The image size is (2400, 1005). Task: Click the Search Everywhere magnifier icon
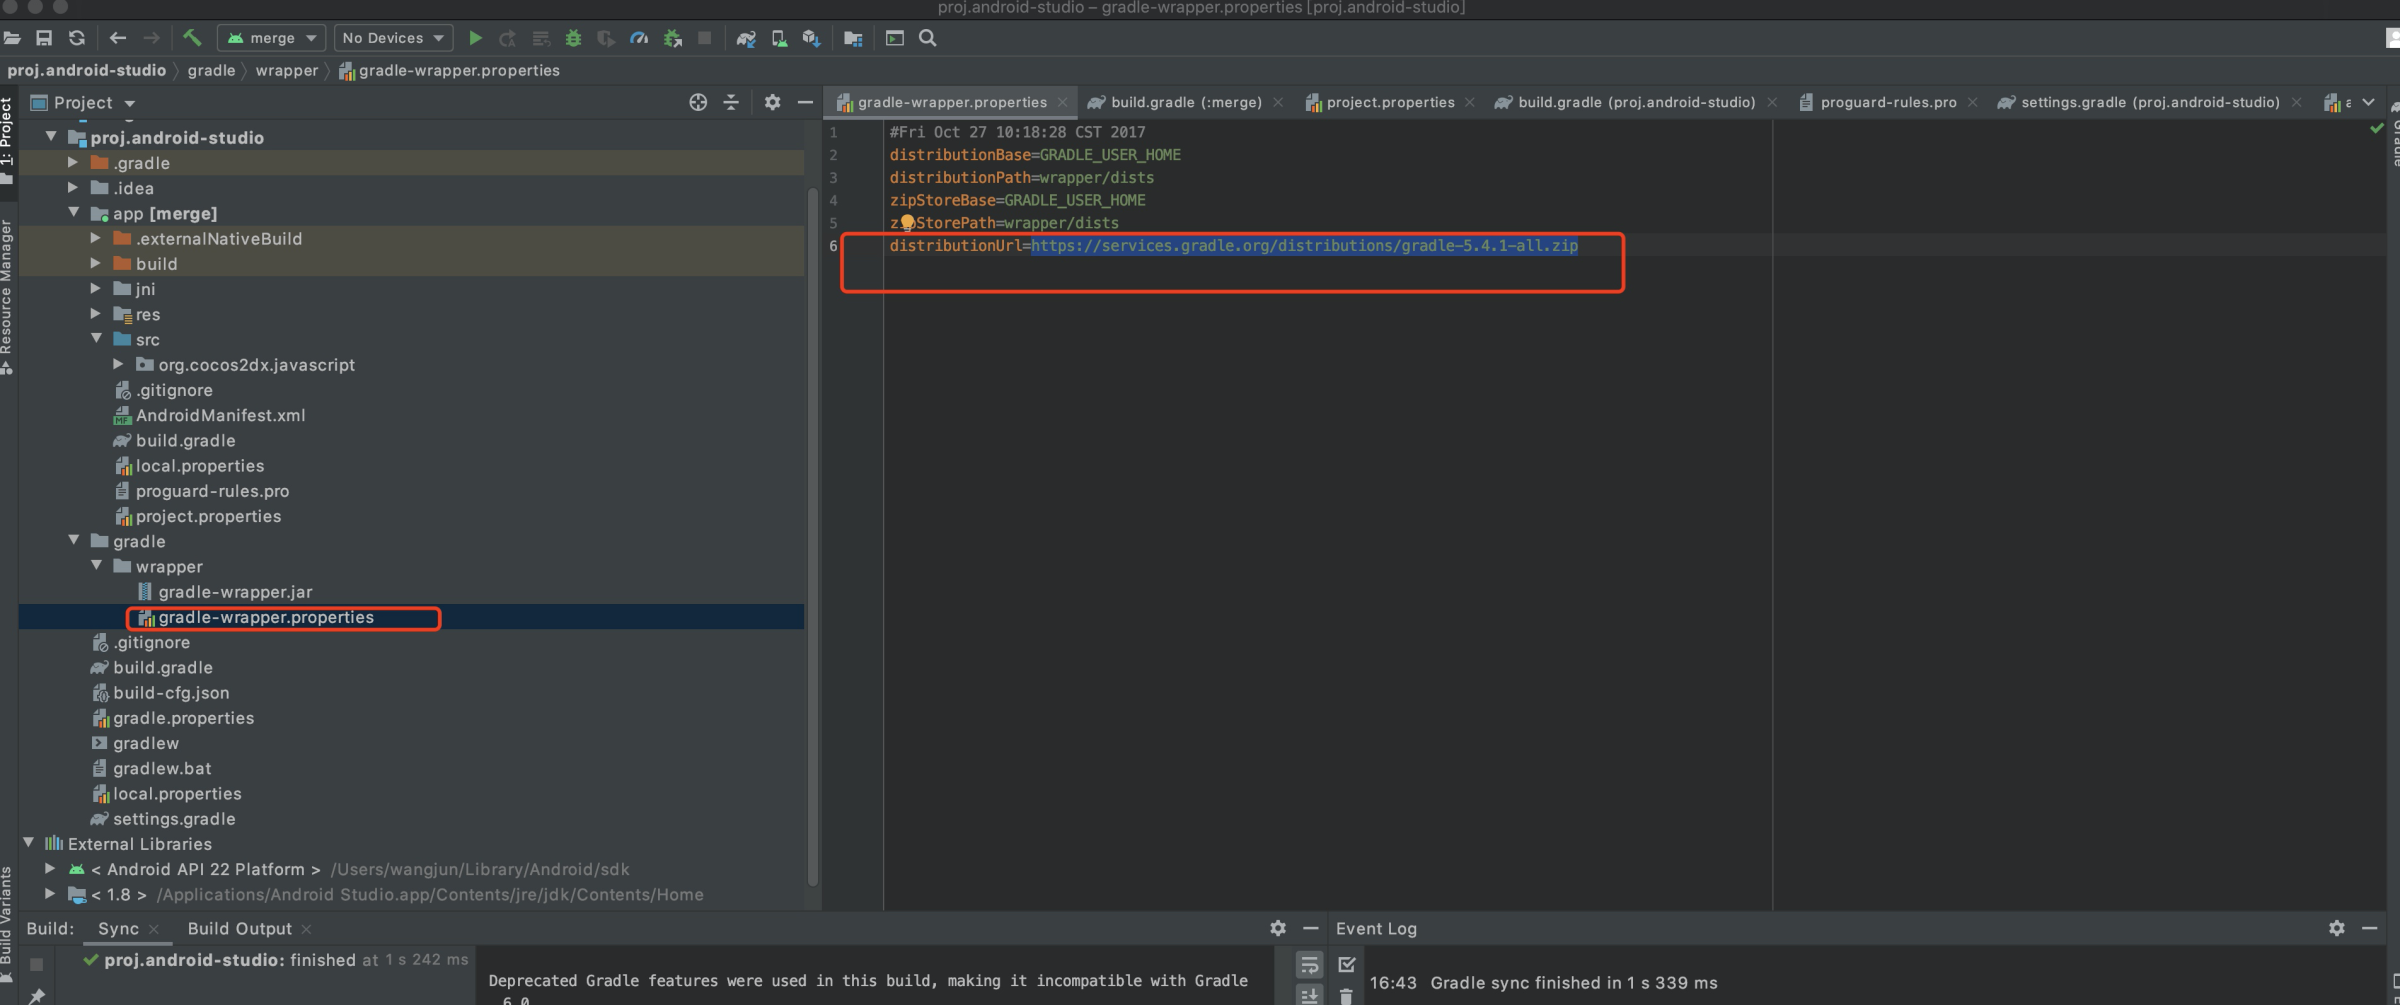tap(928, 38)
